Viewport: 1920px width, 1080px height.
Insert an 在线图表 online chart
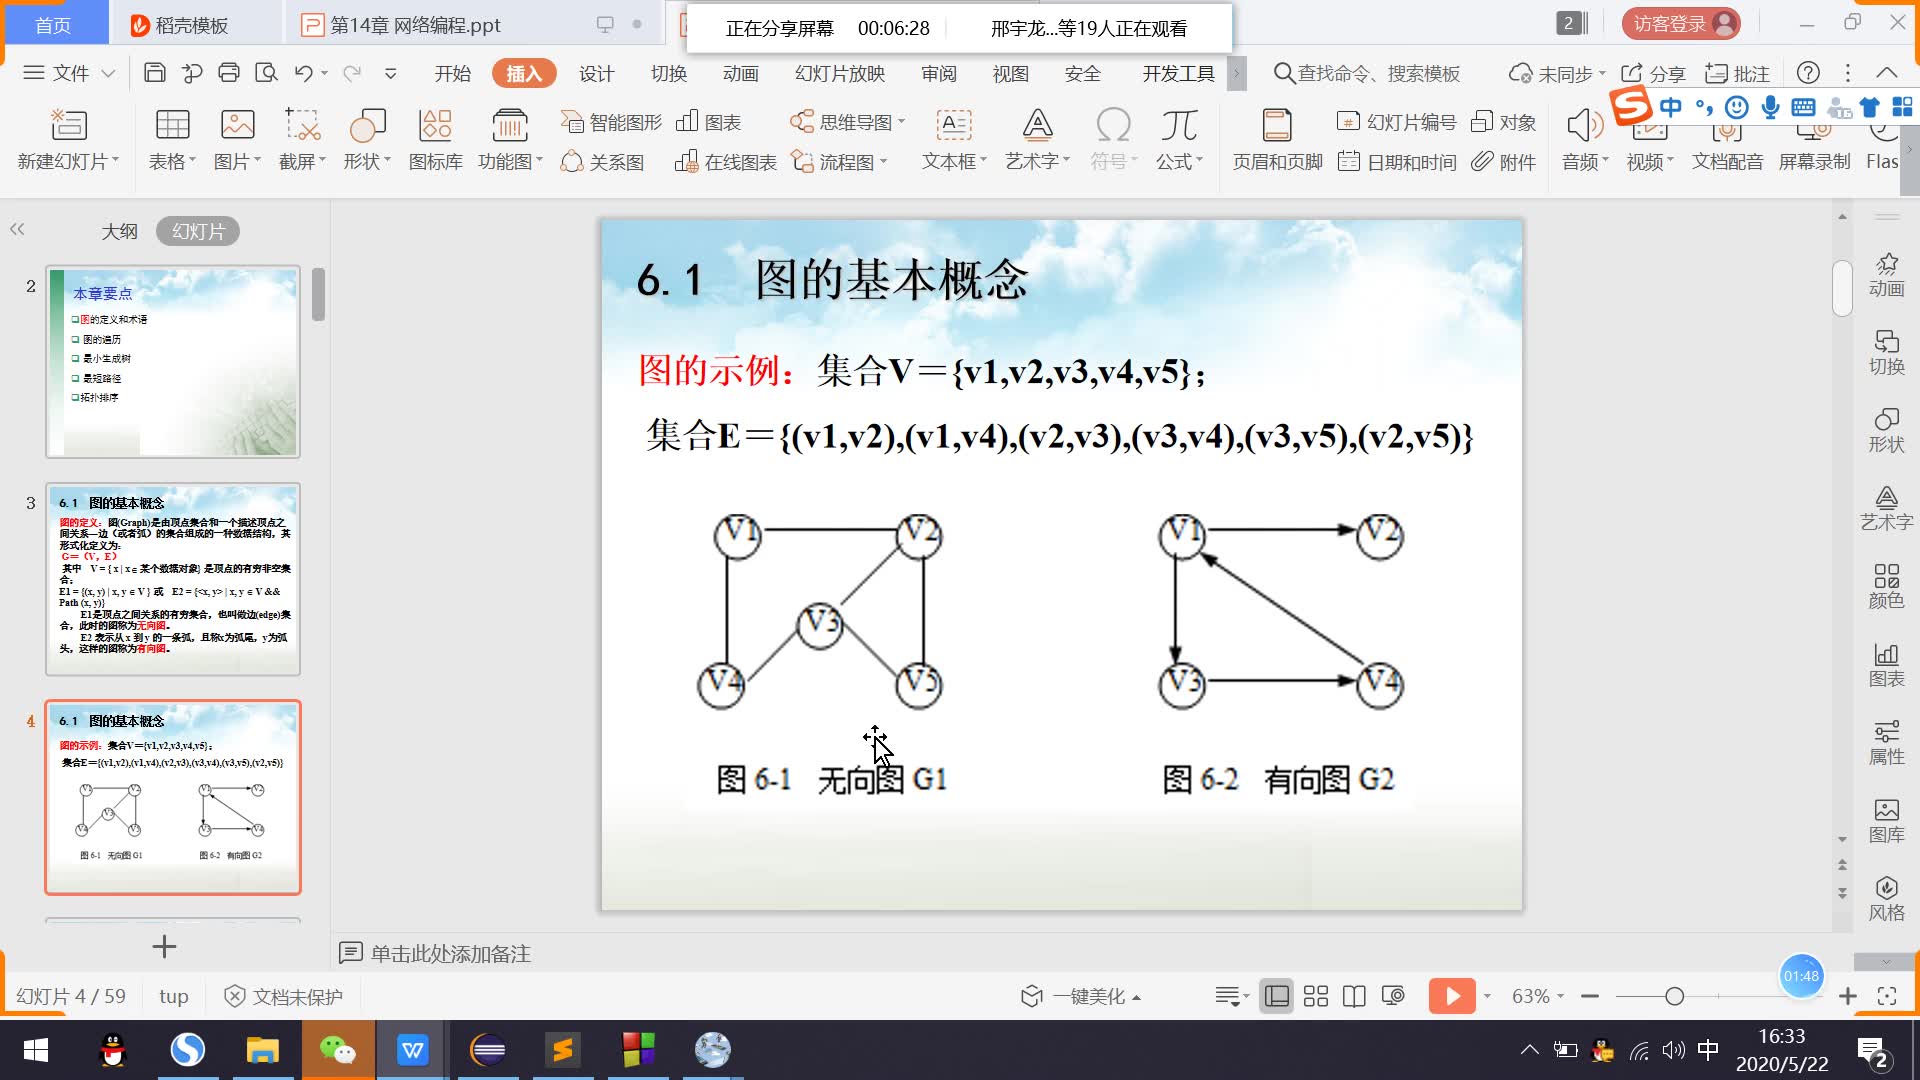pos(725,162)
